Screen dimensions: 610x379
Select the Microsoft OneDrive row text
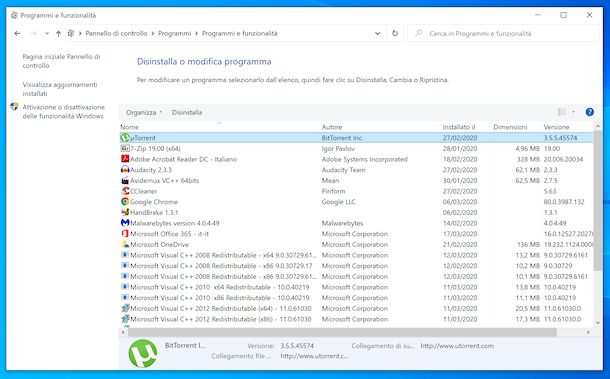pos(160,244)
